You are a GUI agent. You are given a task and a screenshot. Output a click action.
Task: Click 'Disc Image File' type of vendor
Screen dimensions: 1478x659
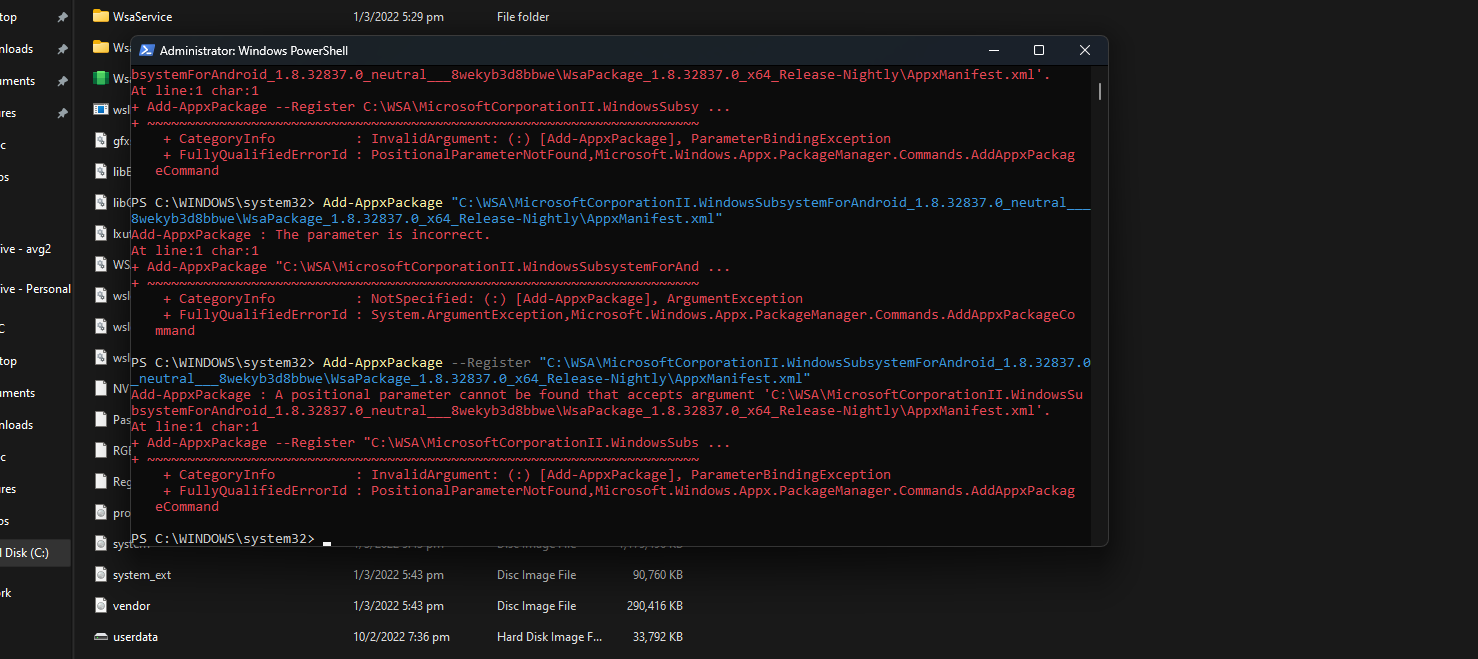pos(537,606)
